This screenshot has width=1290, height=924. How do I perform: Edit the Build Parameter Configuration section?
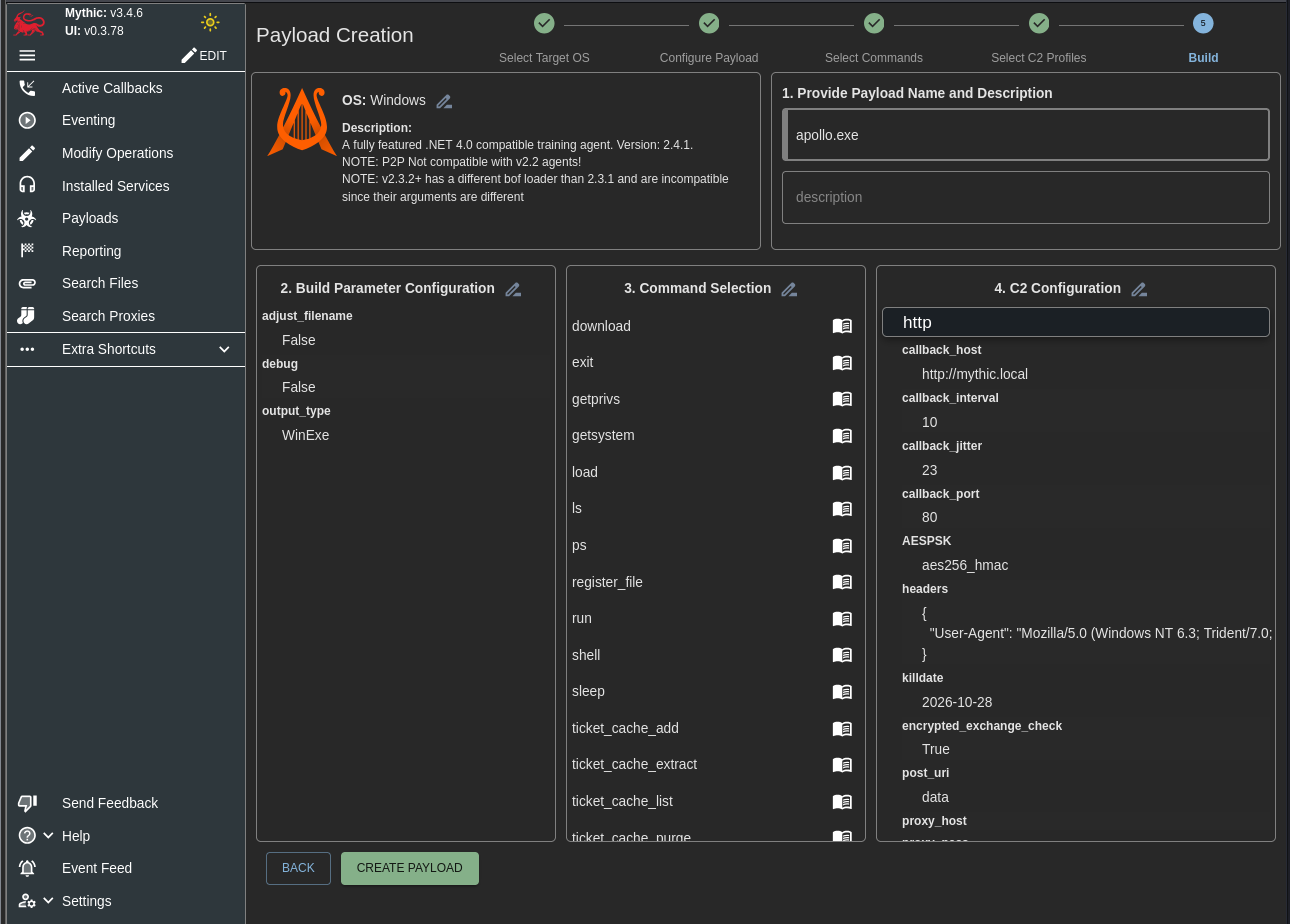coord(513,289)
